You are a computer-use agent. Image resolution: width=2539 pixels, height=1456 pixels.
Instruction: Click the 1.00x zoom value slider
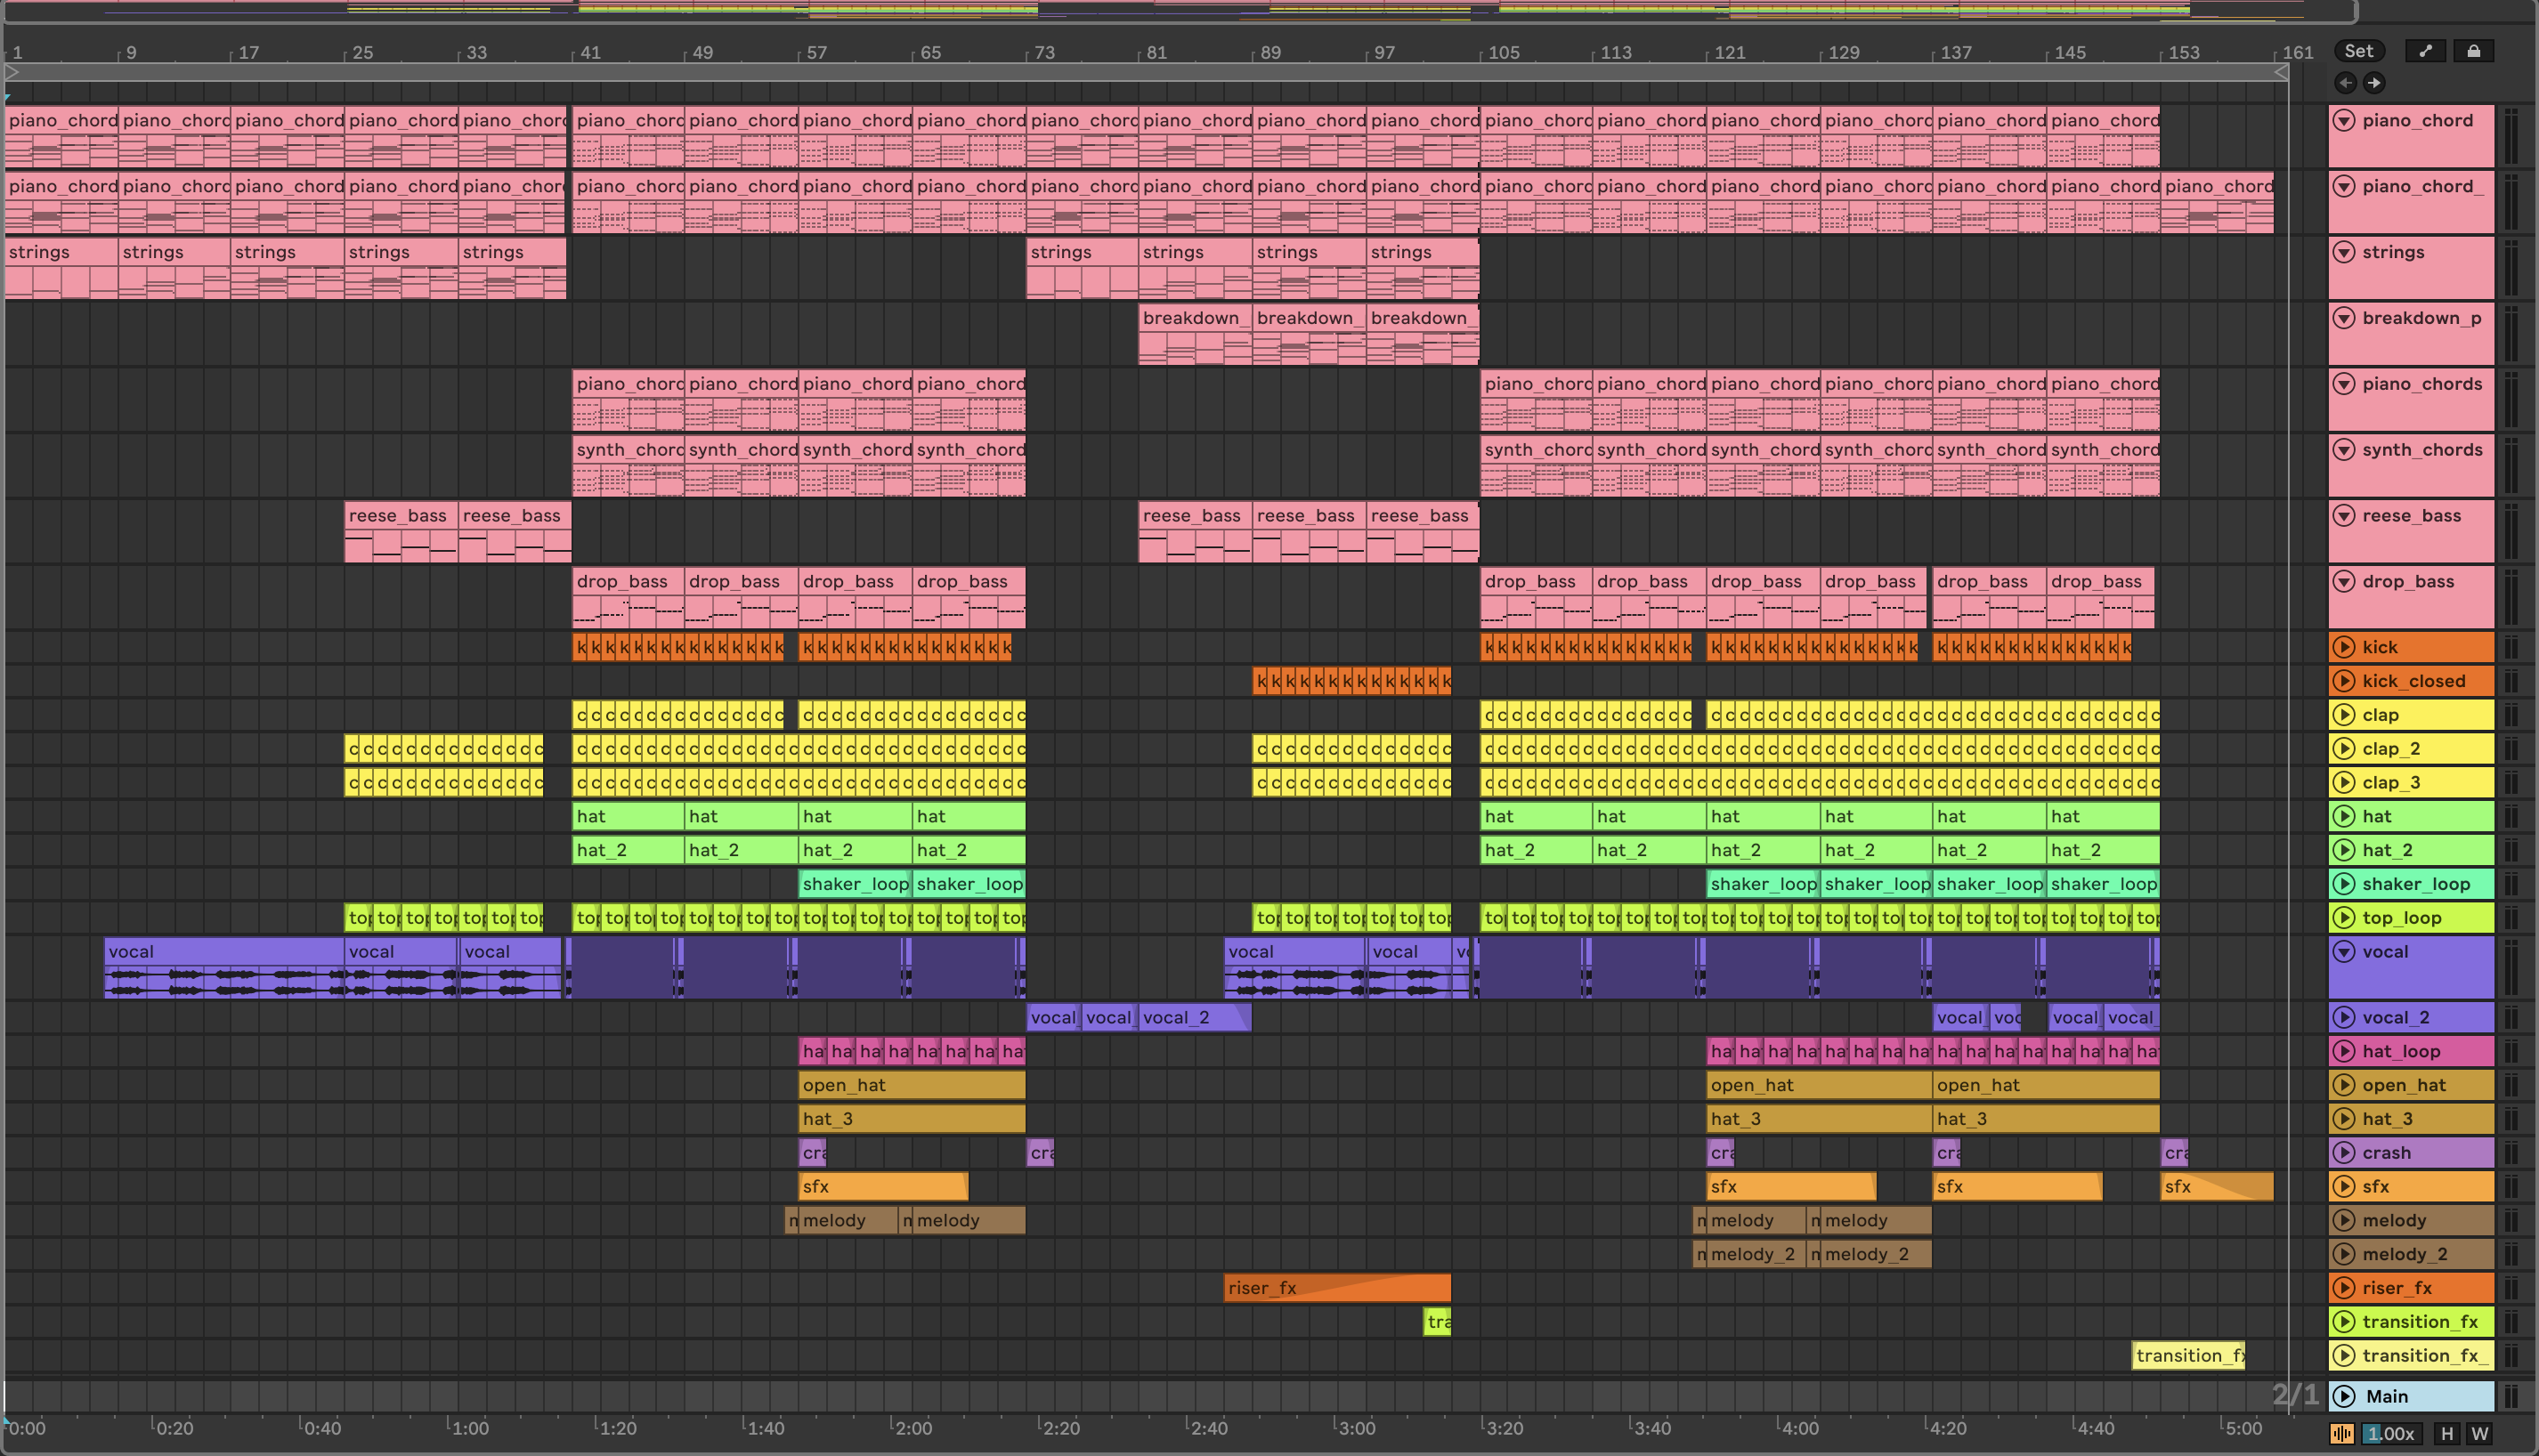[x=2390, y=1433]
